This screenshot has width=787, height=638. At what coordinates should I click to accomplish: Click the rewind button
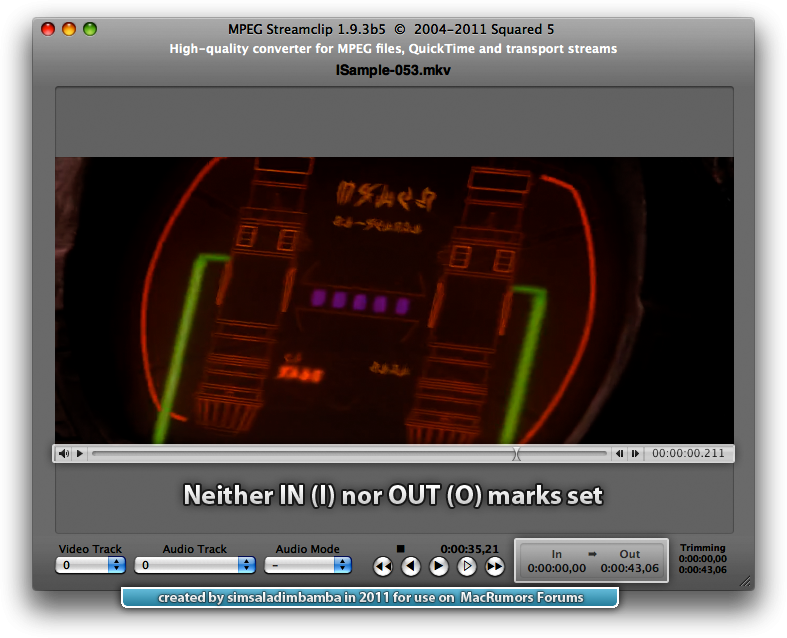click(x=383, y=567)
